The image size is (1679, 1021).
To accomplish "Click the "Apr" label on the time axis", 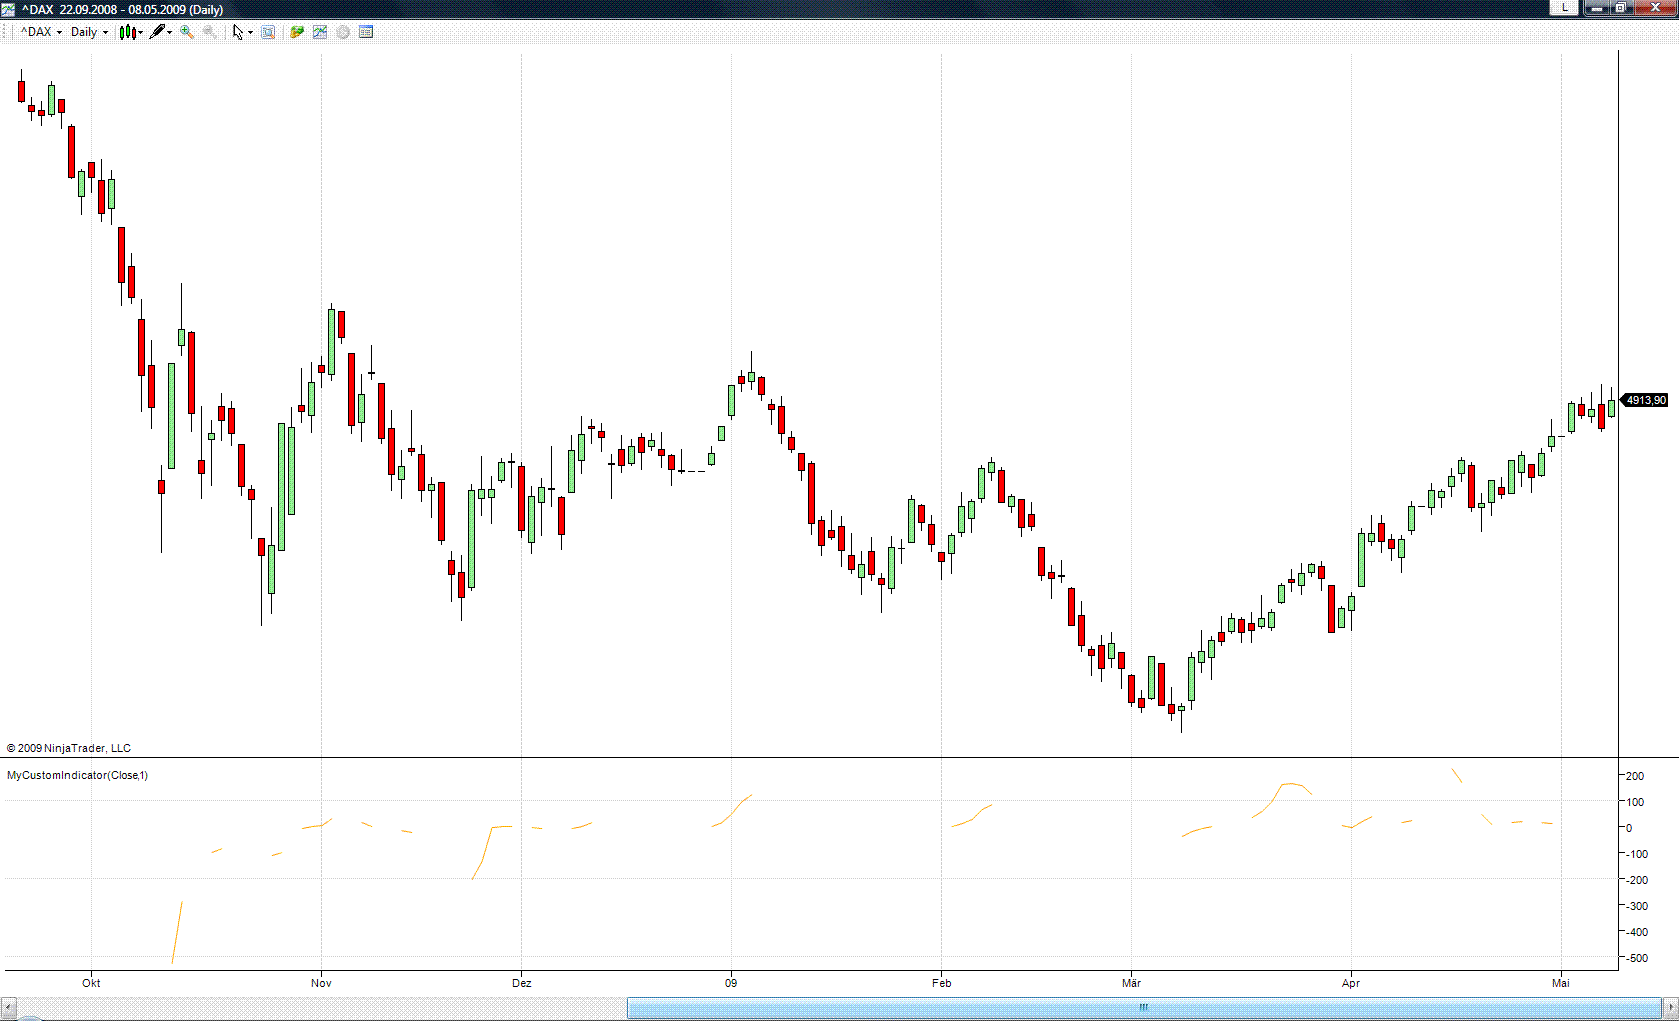I will tap(1351, 983).
